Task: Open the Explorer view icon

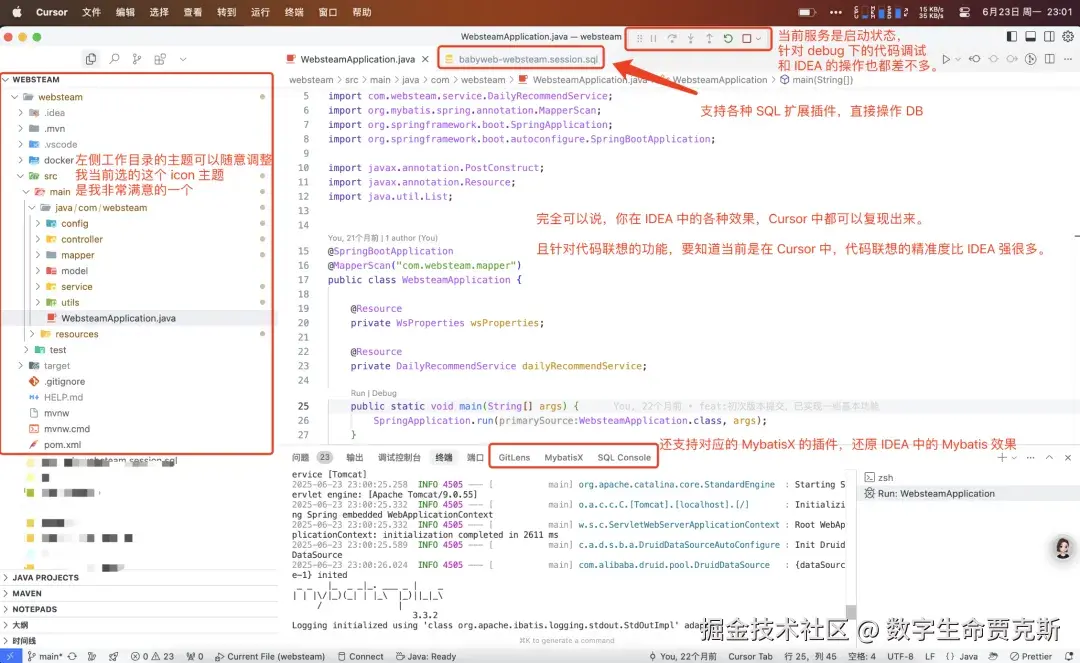Action: point(91,59)
